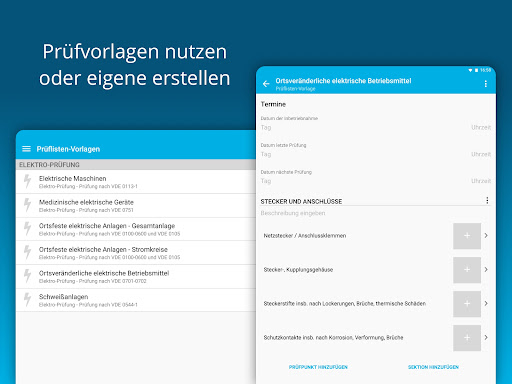Expand the Netzstecker / Anschlussklemmen chevron
The image size is (512, 384).
click(x=486, y=236)
